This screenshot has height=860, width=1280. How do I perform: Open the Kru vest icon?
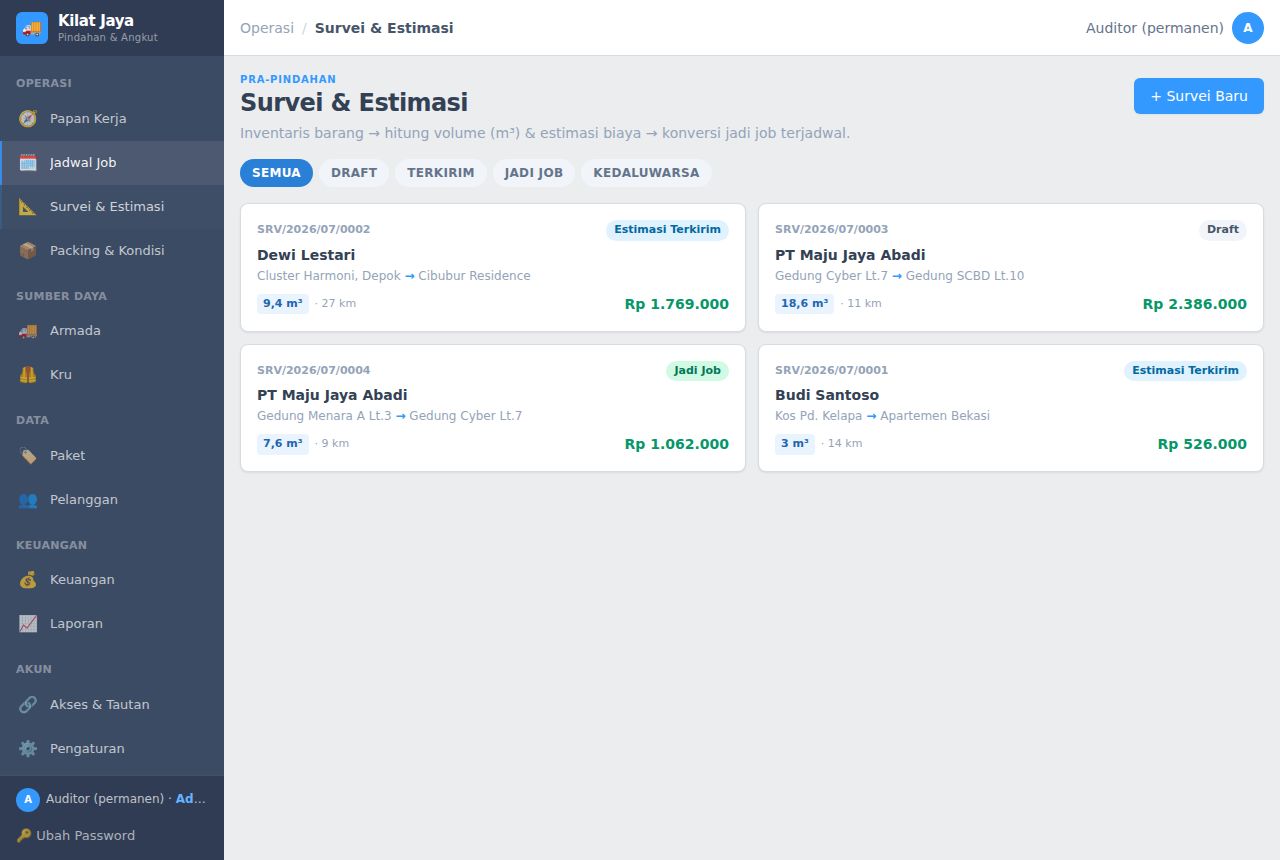(28, 375)
